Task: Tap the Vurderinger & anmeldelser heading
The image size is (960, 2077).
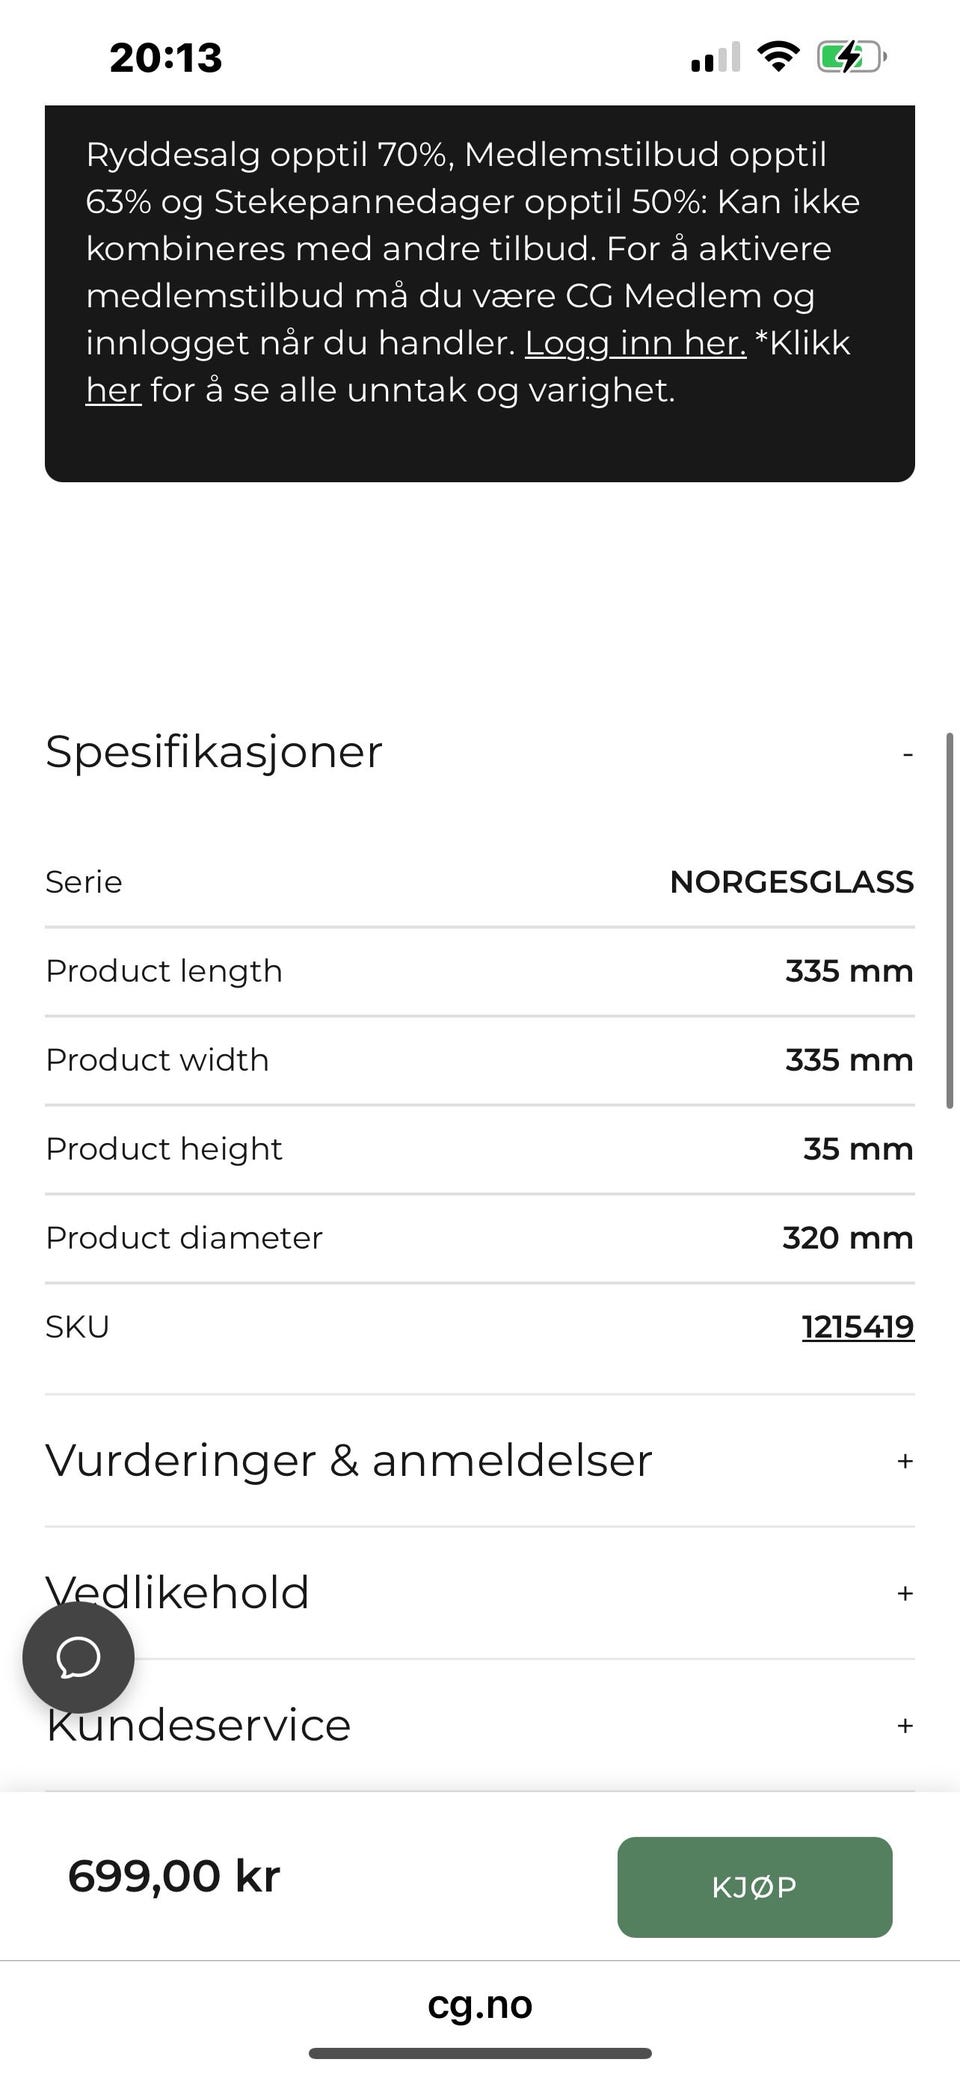Action: point(348,1461)
